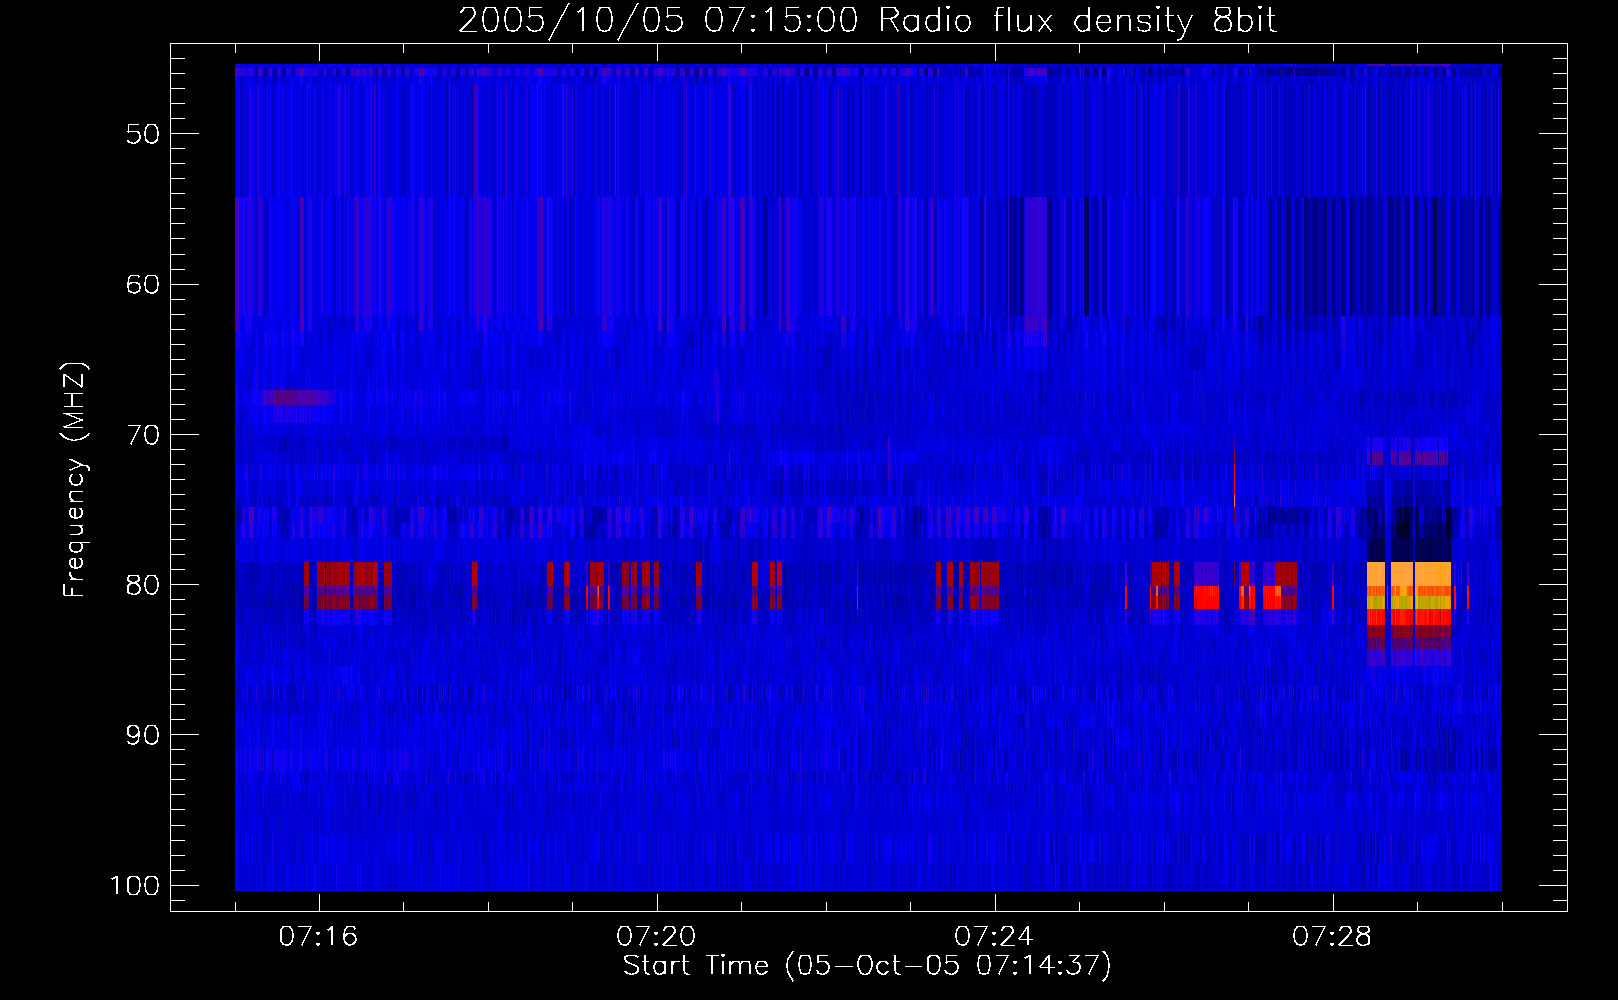The image size is (1618, 1000).
Task: Click the "Start Time (05-Oct-05 07:14:37)" label
Action: point(867,966)
